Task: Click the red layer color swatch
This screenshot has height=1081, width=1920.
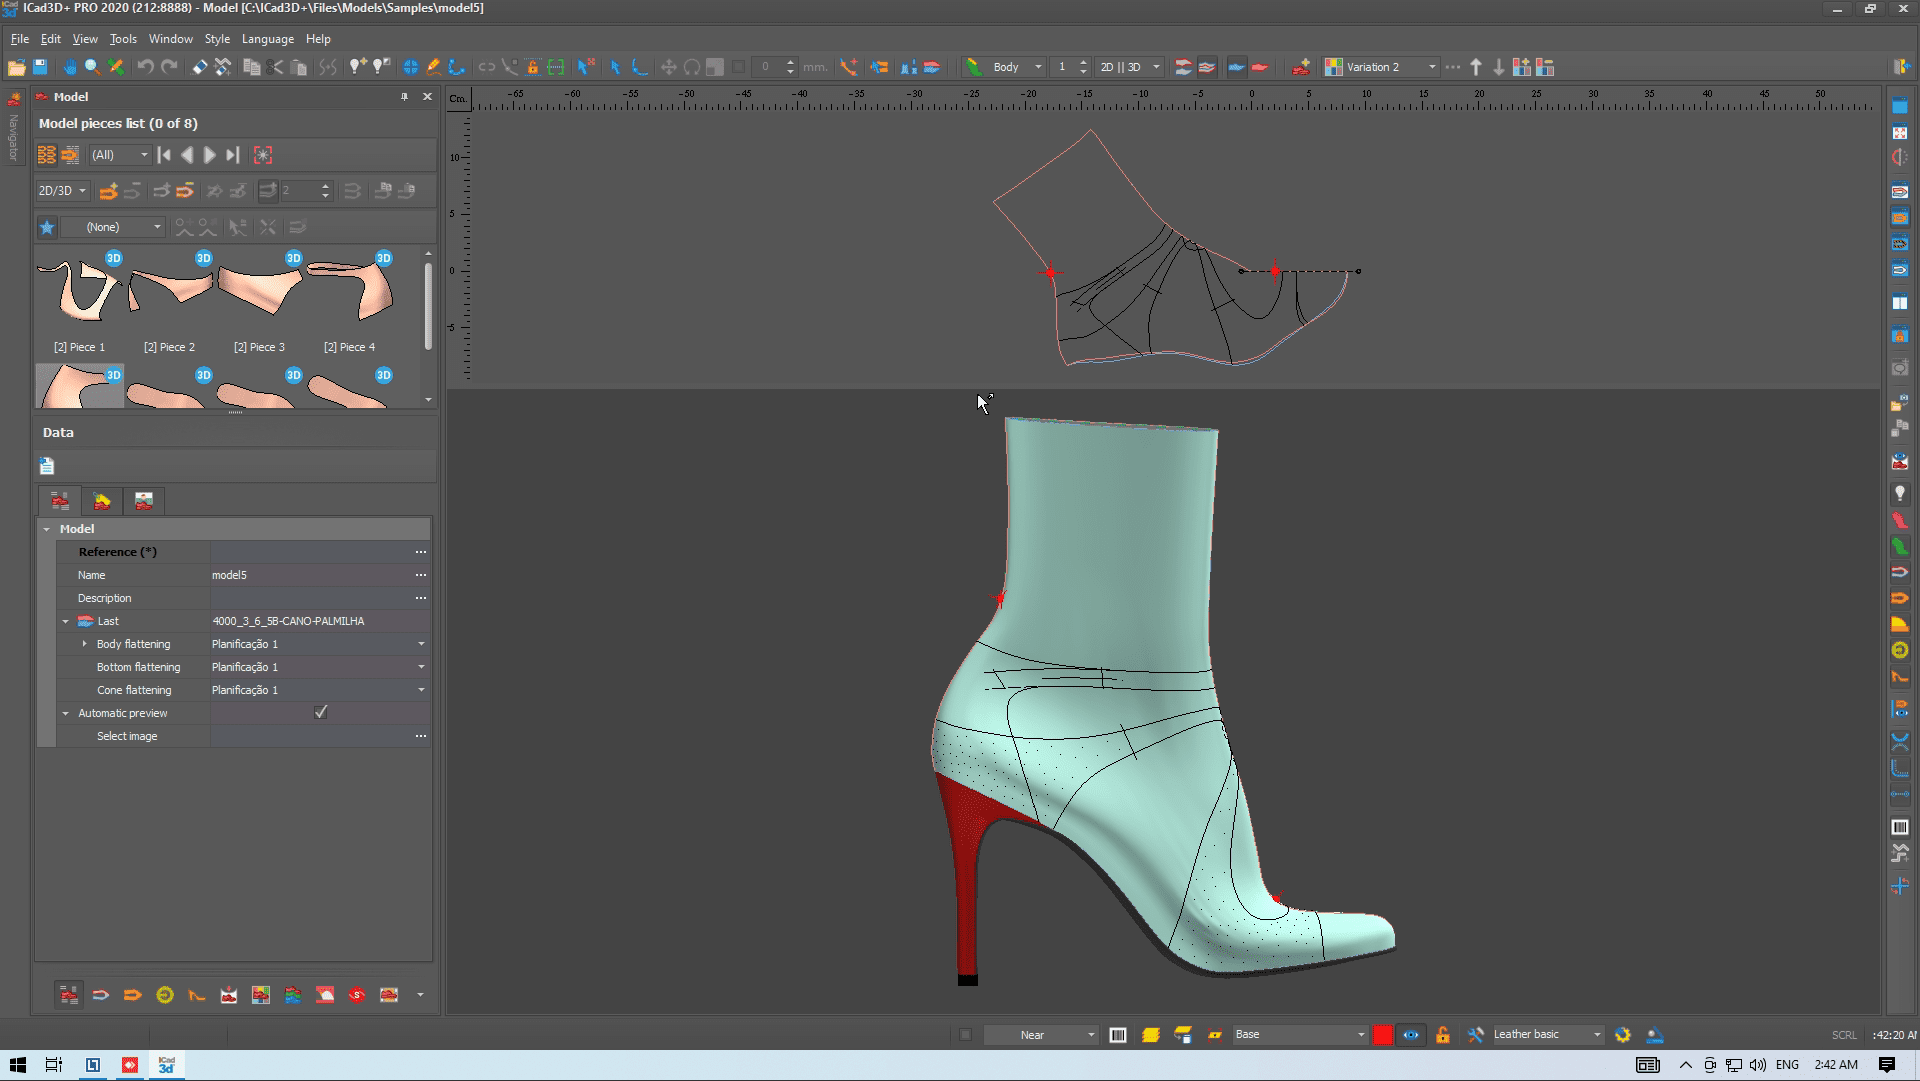Action: point(1382,1035)
